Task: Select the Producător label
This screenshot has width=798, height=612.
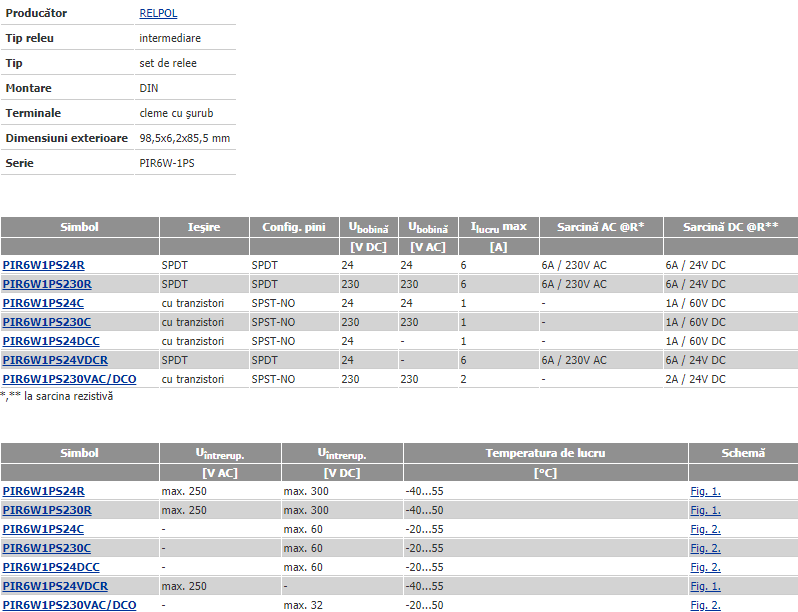Action: point(36,13)
